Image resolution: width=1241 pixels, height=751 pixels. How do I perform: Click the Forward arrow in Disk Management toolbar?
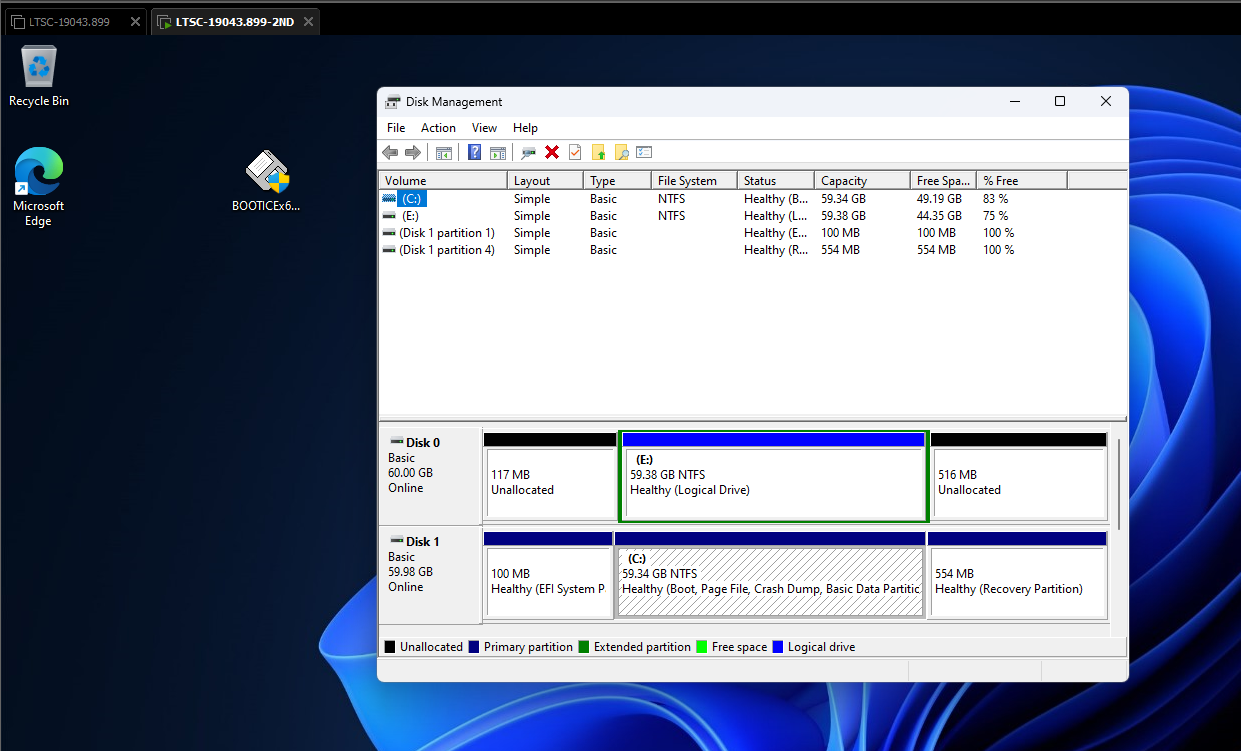(412, 152)
